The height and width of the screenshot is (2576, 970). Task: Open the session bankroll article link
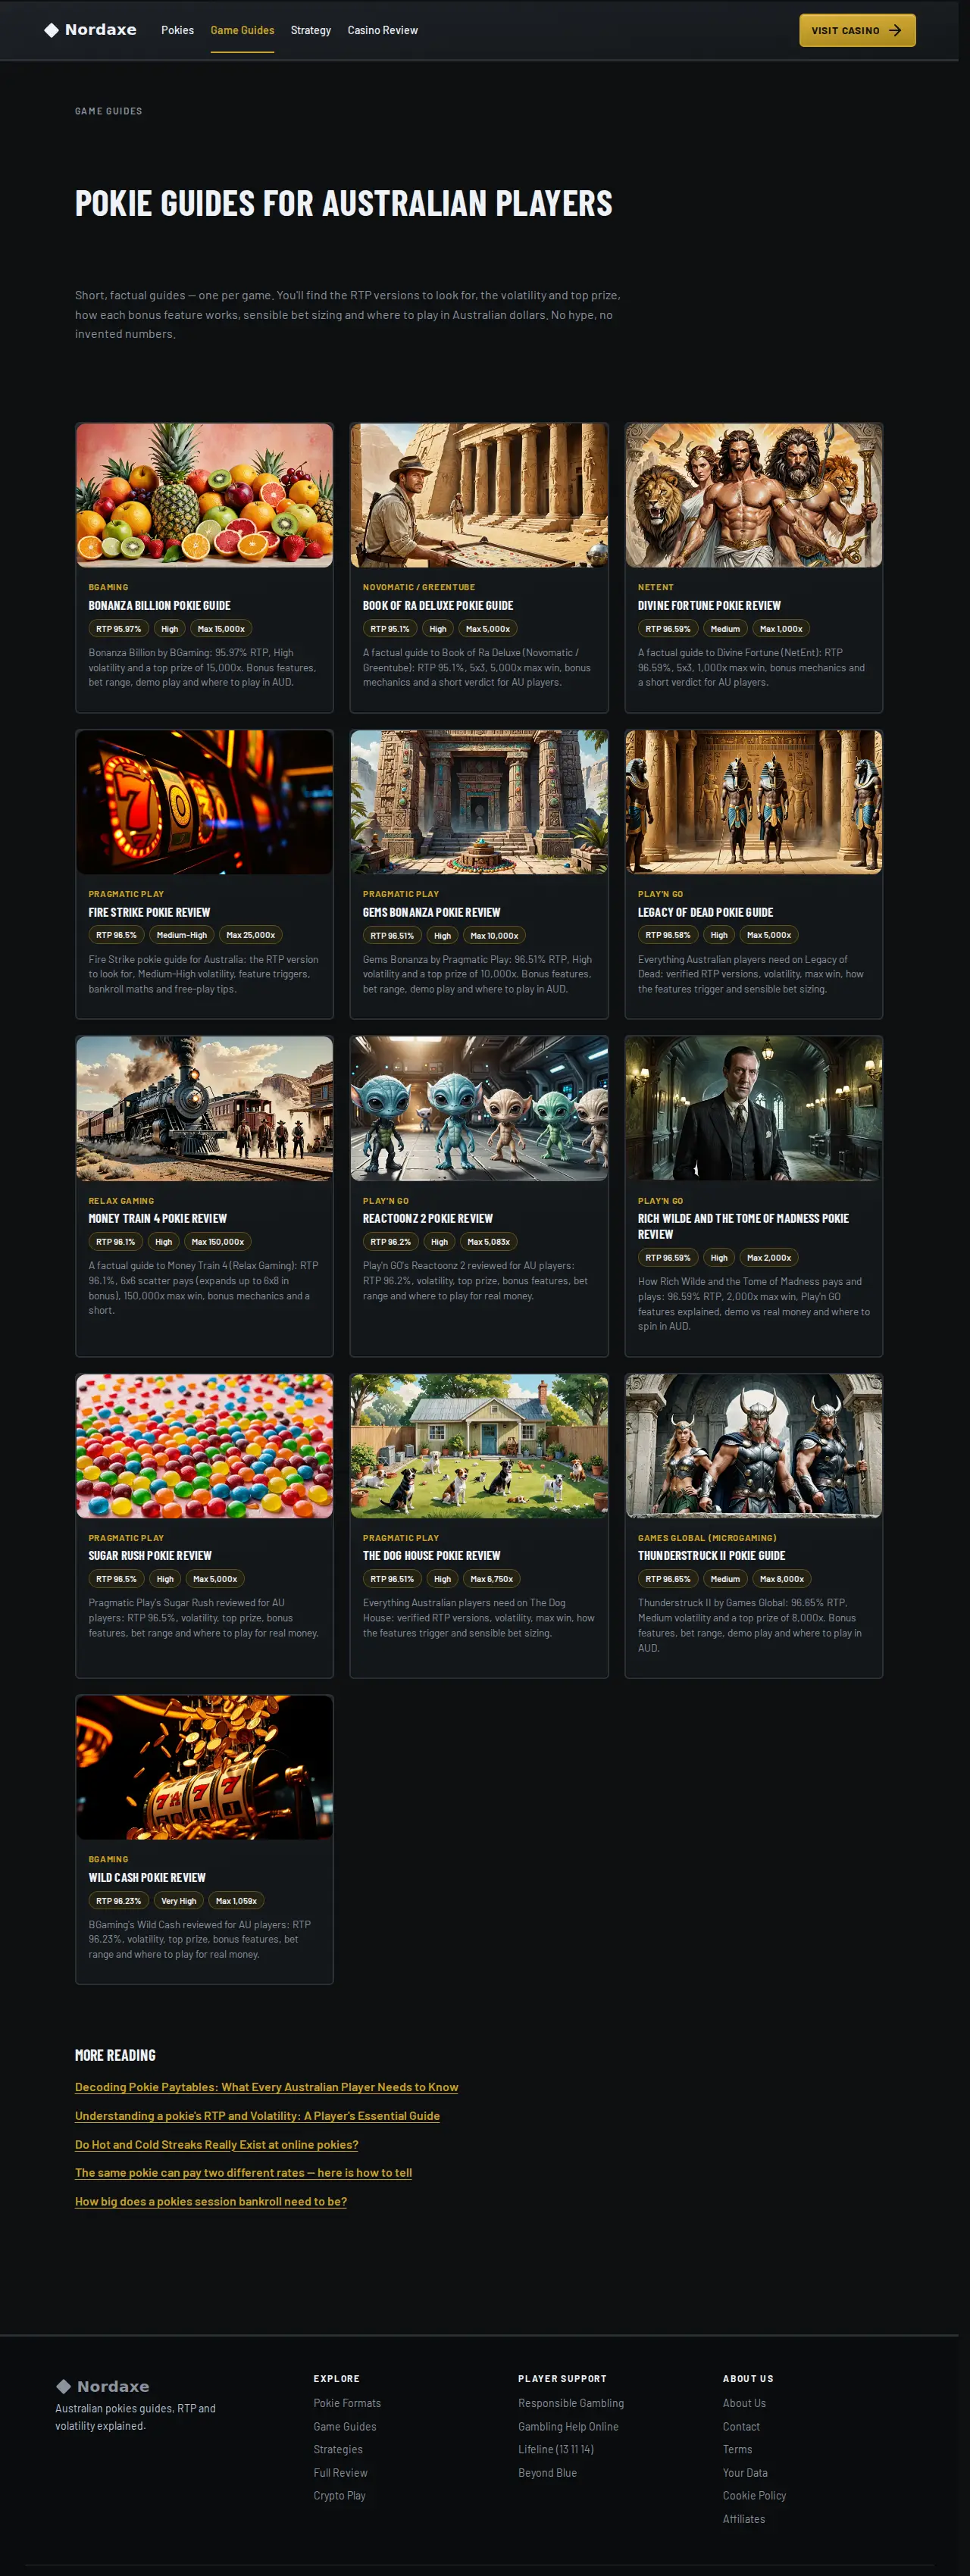coord(211,2201)
